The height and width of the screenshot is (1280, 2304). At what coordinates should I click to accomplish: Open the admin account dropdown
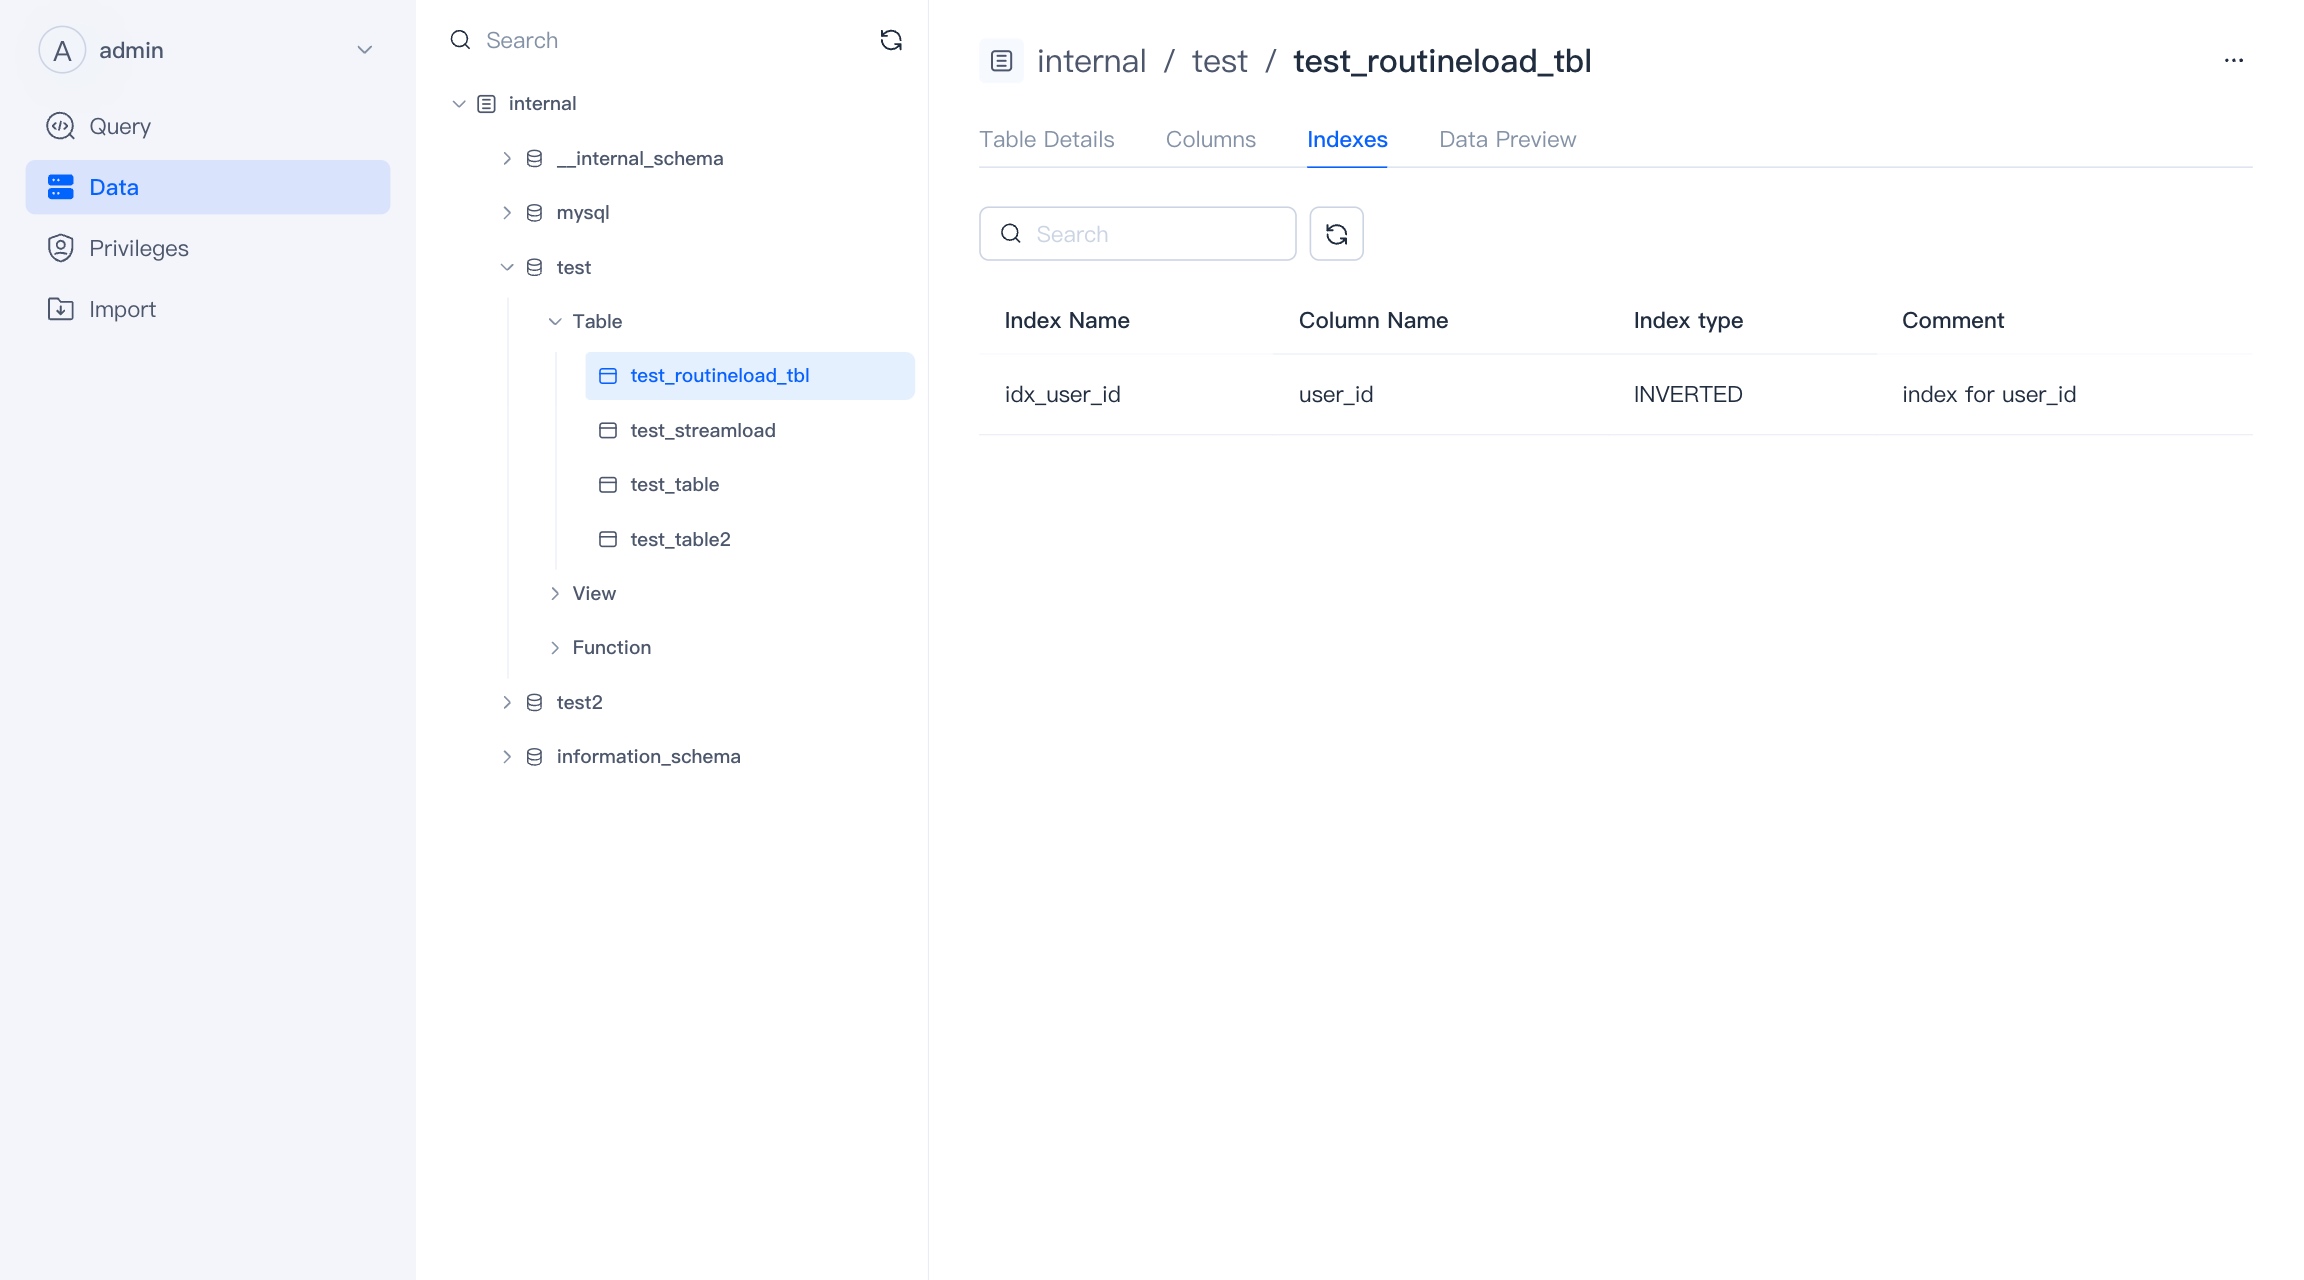pyautogui.click(x=365, y=50)
